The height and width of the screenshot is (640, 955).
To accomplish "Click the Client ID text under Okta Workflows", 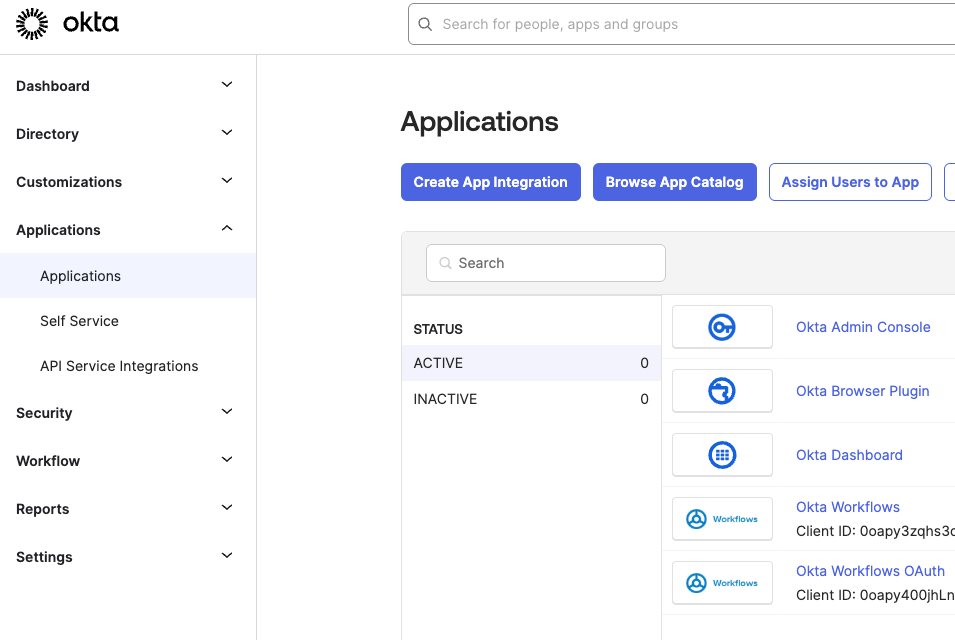I will click(875, 531).
